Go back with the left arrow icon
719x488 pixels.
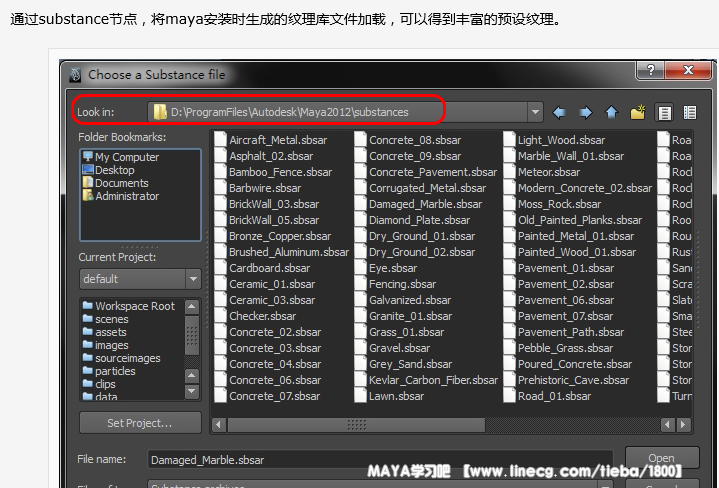click(x=559, y=112)
